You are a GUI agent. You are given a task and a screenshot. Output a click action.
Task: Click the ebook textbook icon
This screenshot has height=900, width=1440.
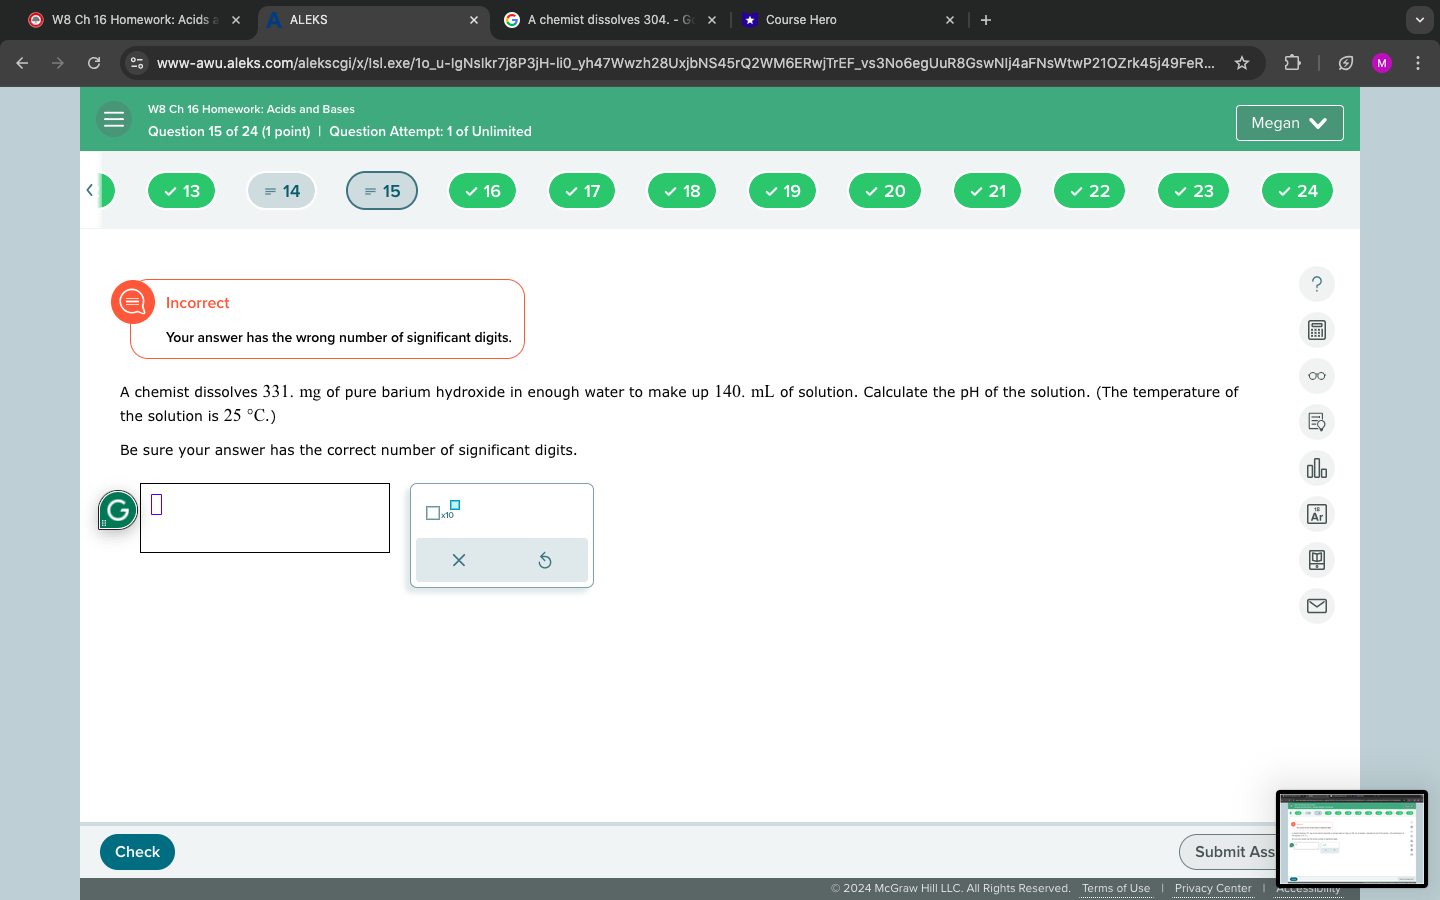click(1316, 560)
